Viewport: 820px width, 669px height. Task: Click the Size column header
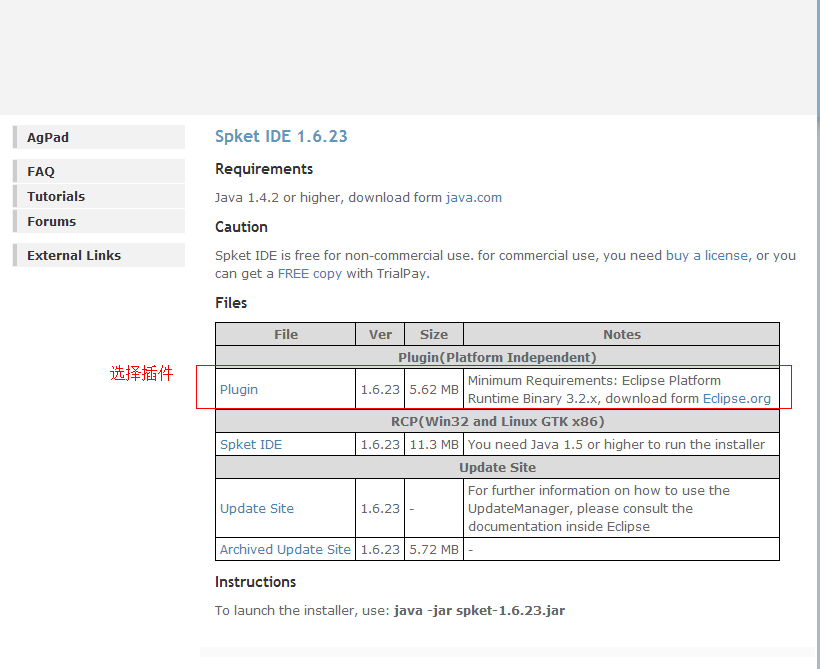434,335
